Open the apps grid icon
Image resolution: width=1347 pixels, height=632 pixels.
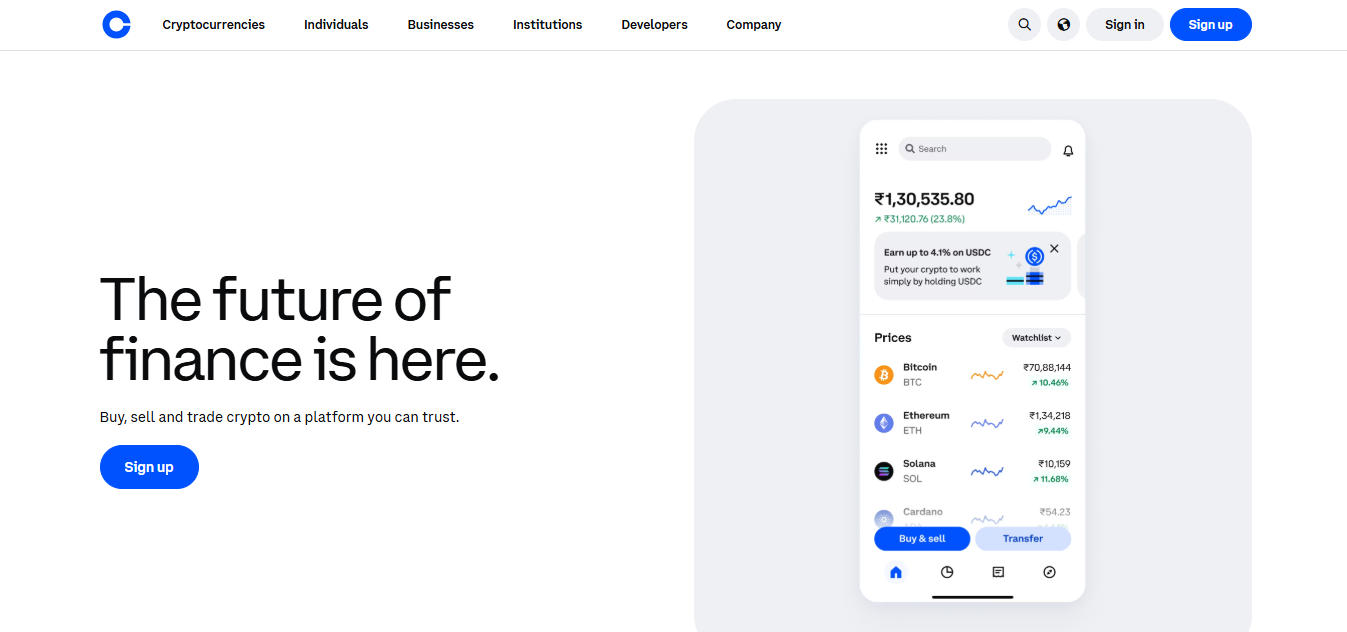pos(881,149)
